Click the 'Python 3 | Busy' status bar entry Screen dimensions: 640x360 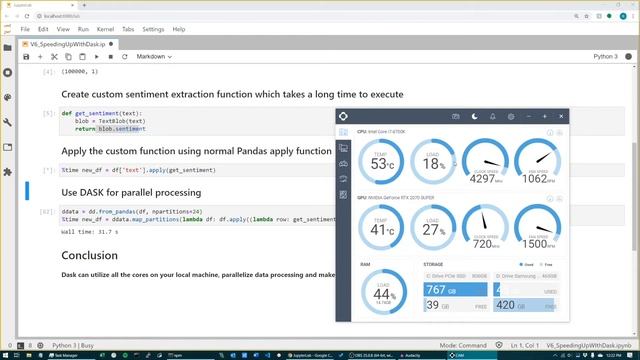(x=73, y=346)
